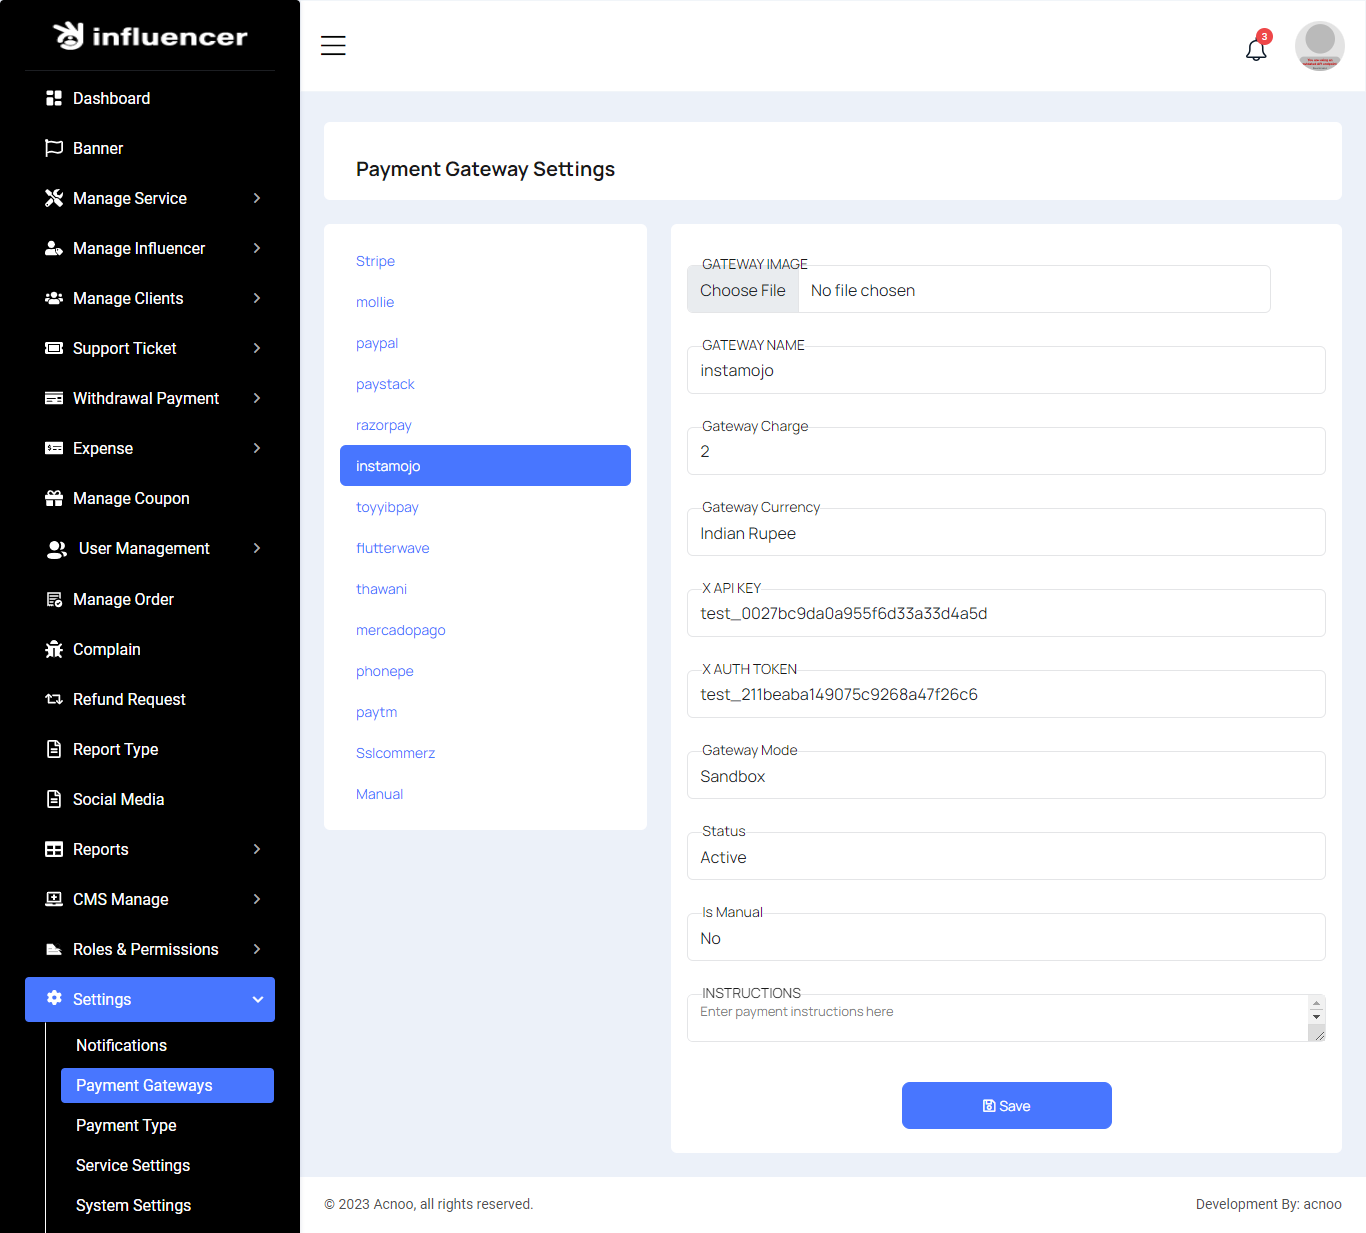Open the Gateway Currency dropdown
This screenshot has width=1366, height=1233.
click(1005, 533)
